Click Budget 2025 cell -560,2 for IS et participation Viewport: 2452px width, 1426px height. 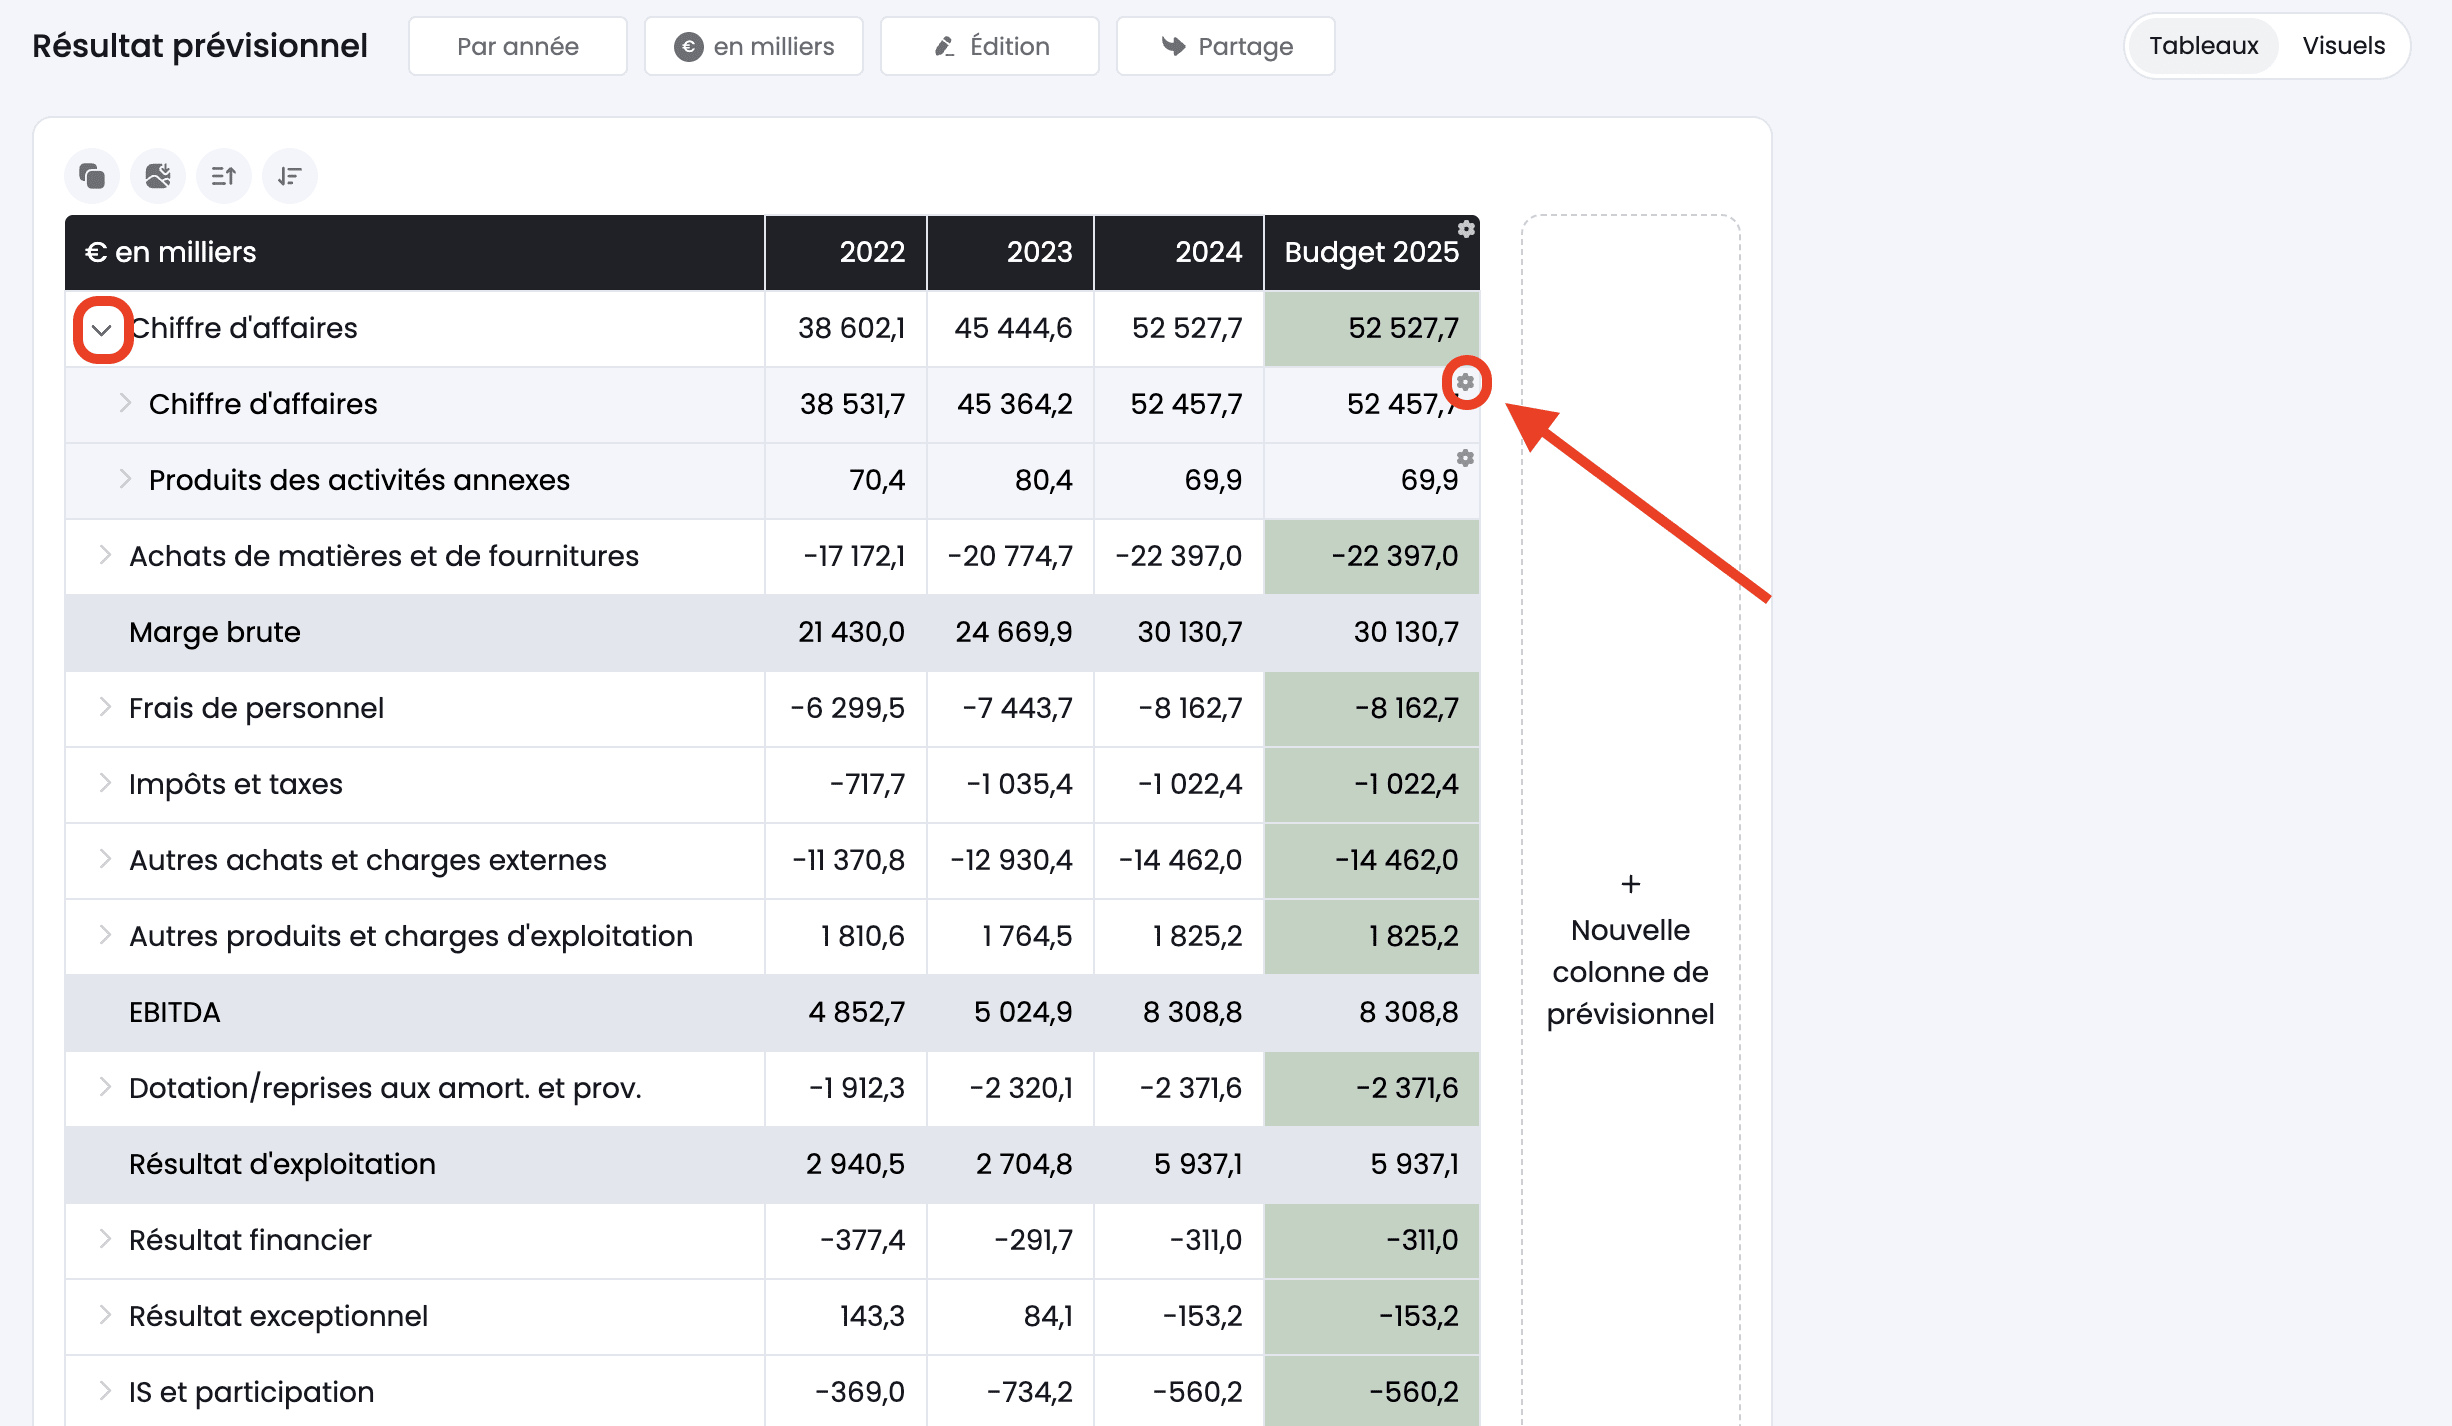[x=1372, y=1392]
